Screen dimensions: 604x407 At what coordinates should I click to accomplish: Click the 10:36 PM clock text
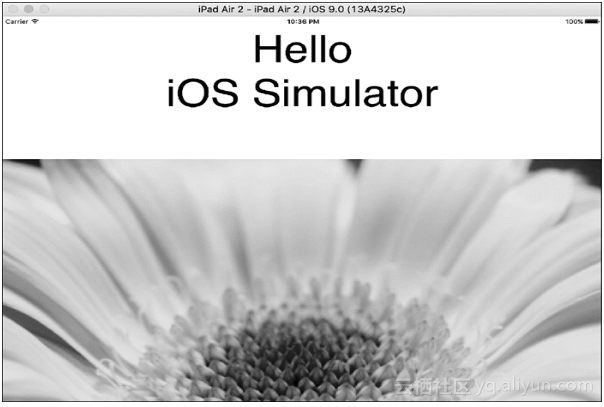click(303, 22)
